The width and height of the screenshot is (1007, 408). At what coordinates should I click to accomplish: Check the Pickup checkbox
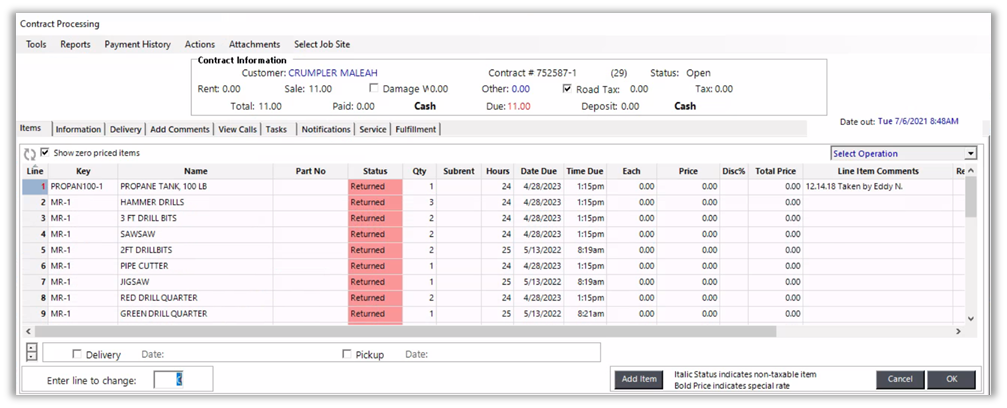347,354
